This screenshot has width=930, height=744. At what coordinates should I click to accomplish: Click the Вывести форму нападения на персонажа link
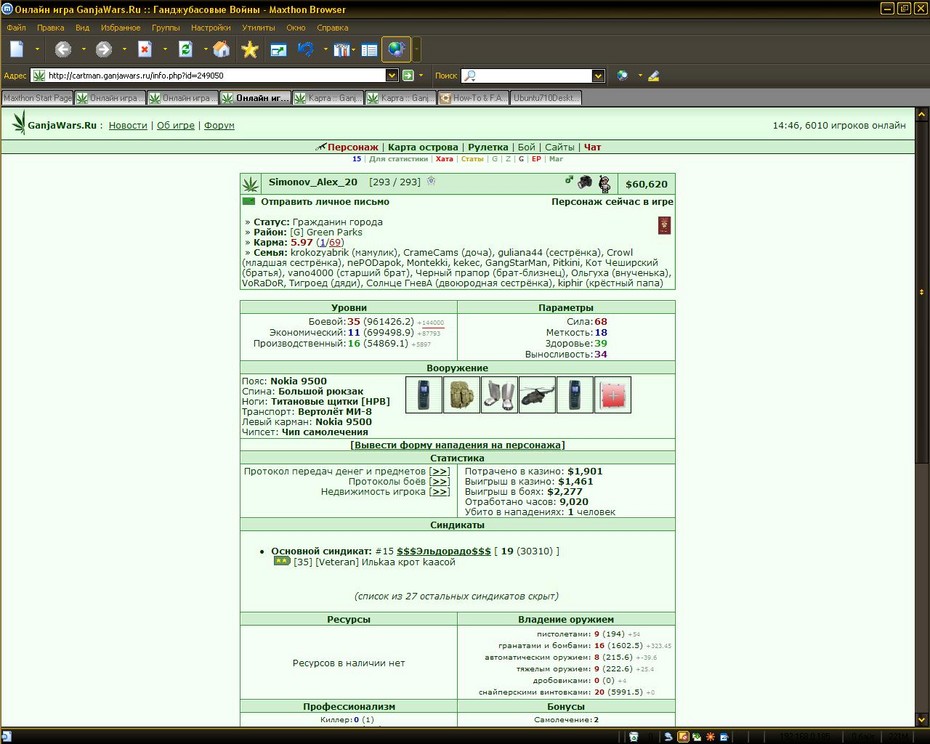point(457,445)
